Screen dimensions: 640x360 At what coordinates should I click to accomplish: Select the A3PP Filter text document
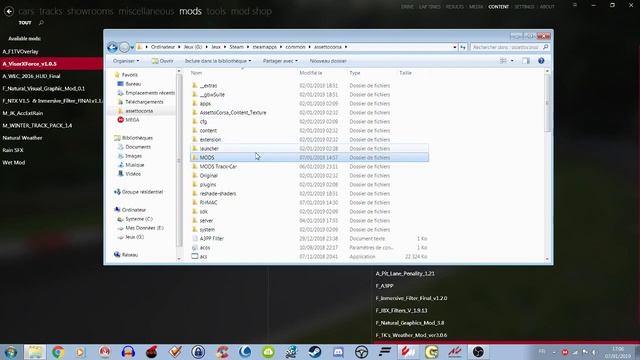point(309,238)
